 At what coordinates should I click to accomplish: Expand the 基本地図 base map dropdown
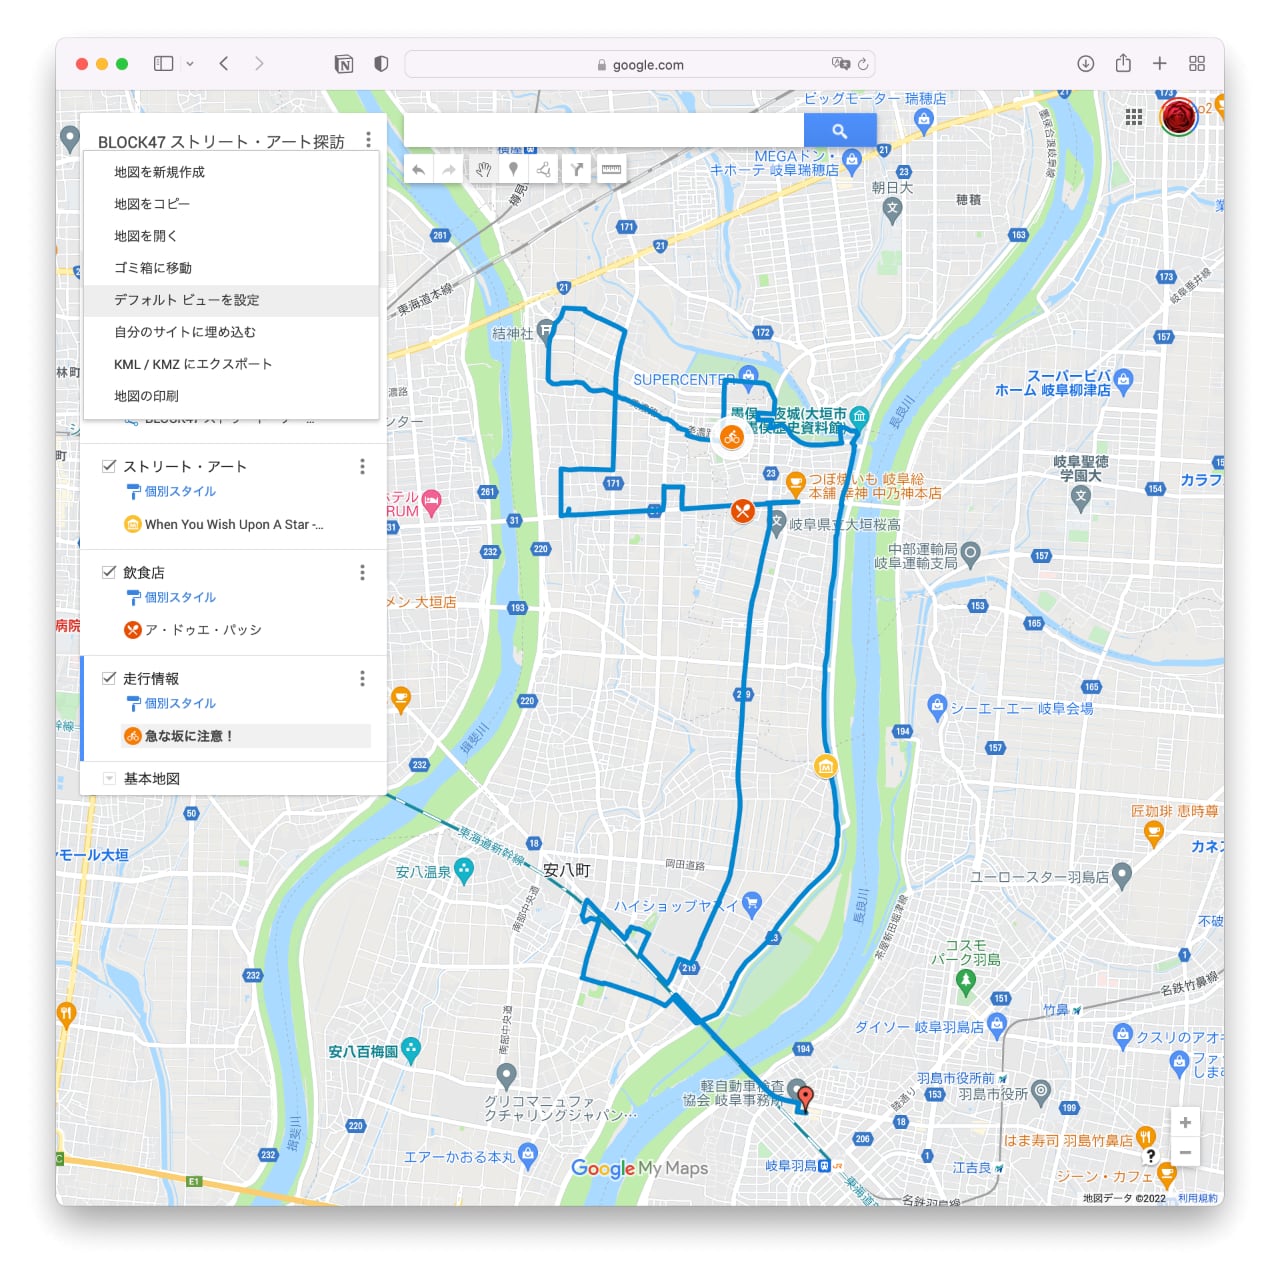pyautogui.click(x=109, y=779)
